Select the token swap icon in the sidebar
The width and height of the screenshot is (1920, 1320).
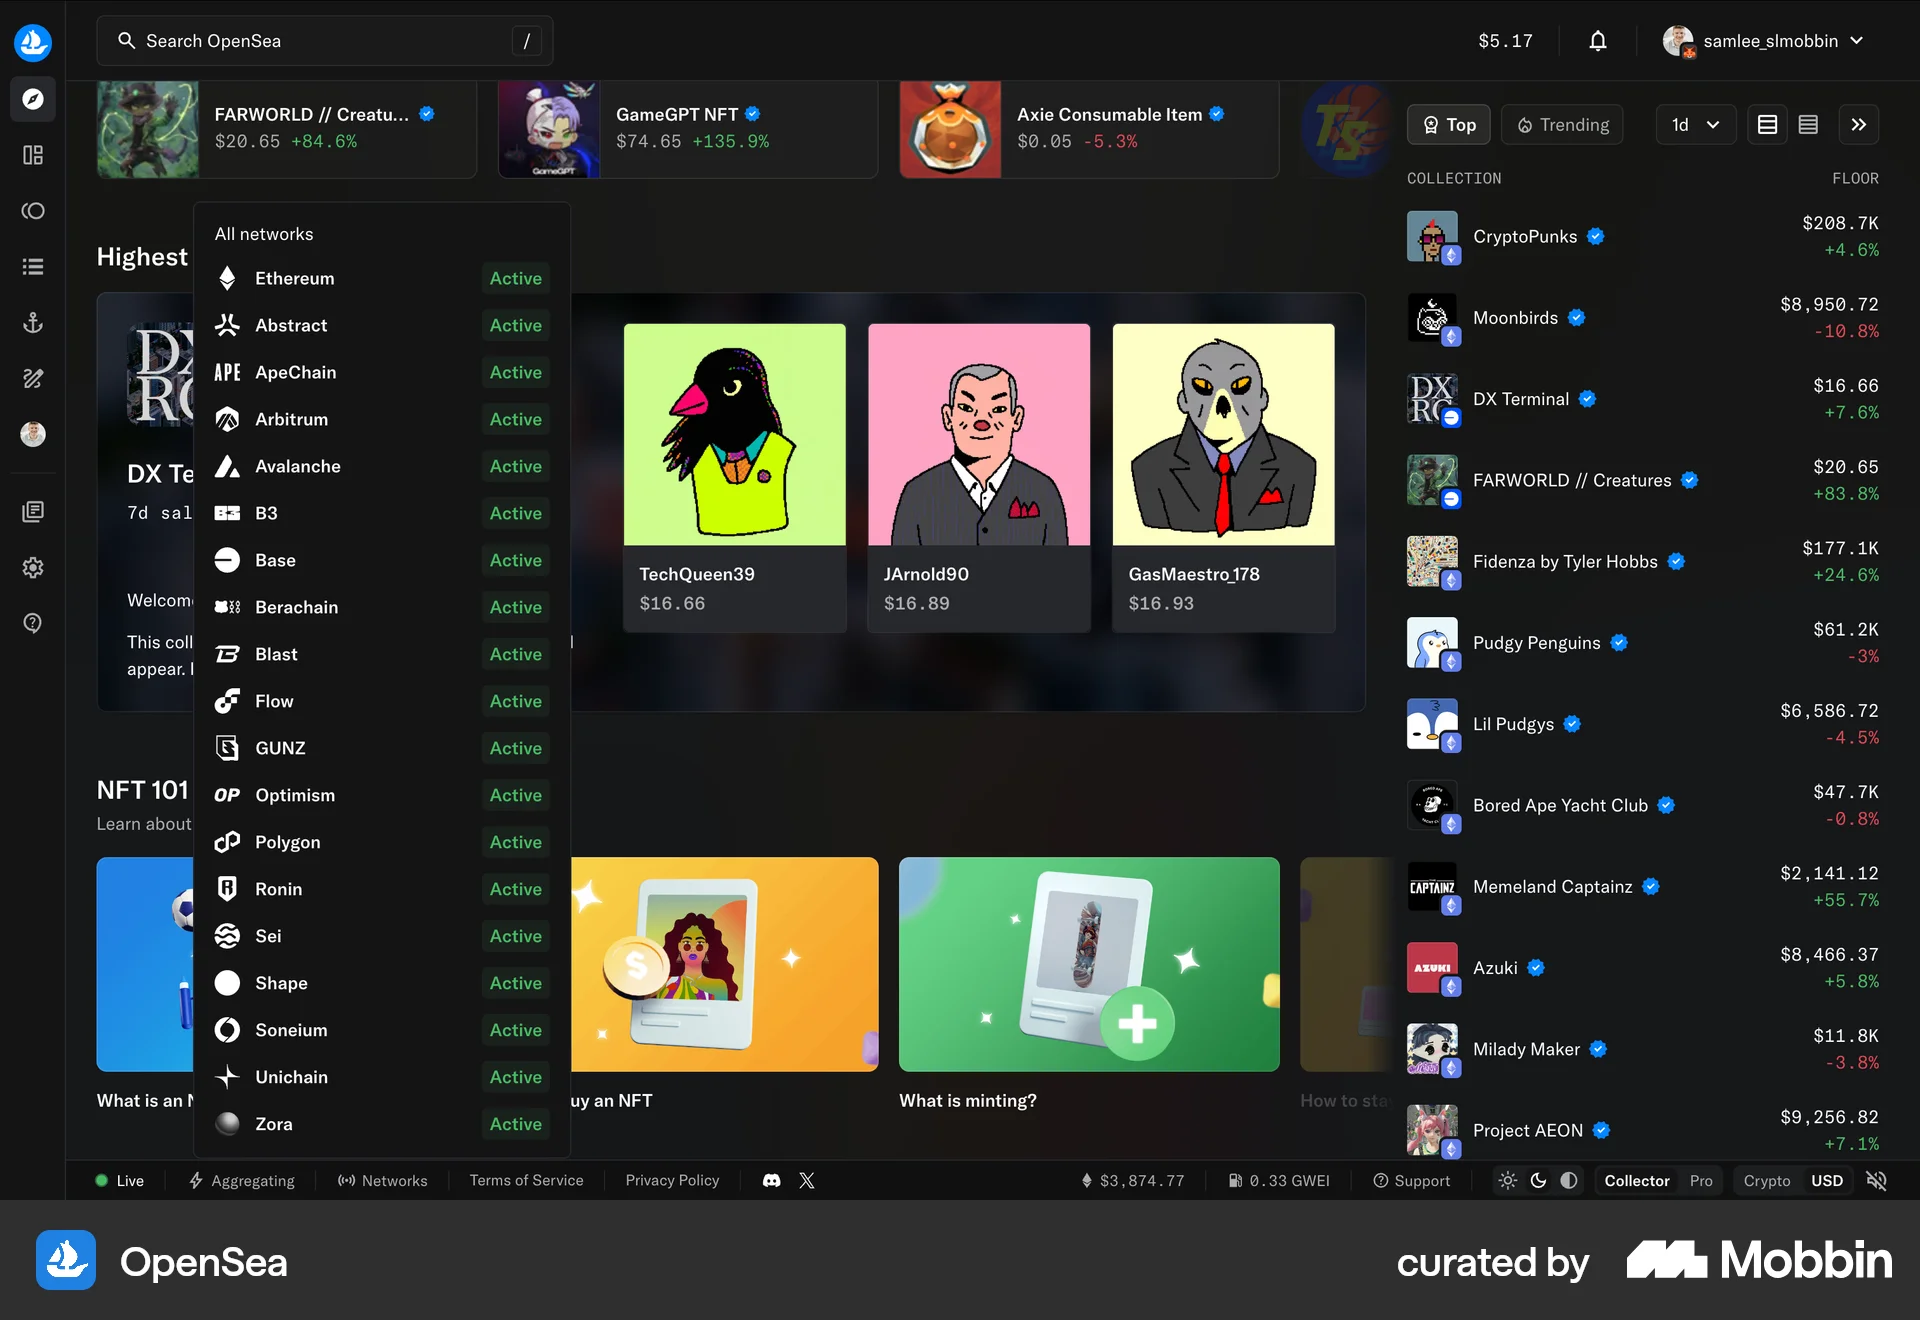(x=33, y=211)
